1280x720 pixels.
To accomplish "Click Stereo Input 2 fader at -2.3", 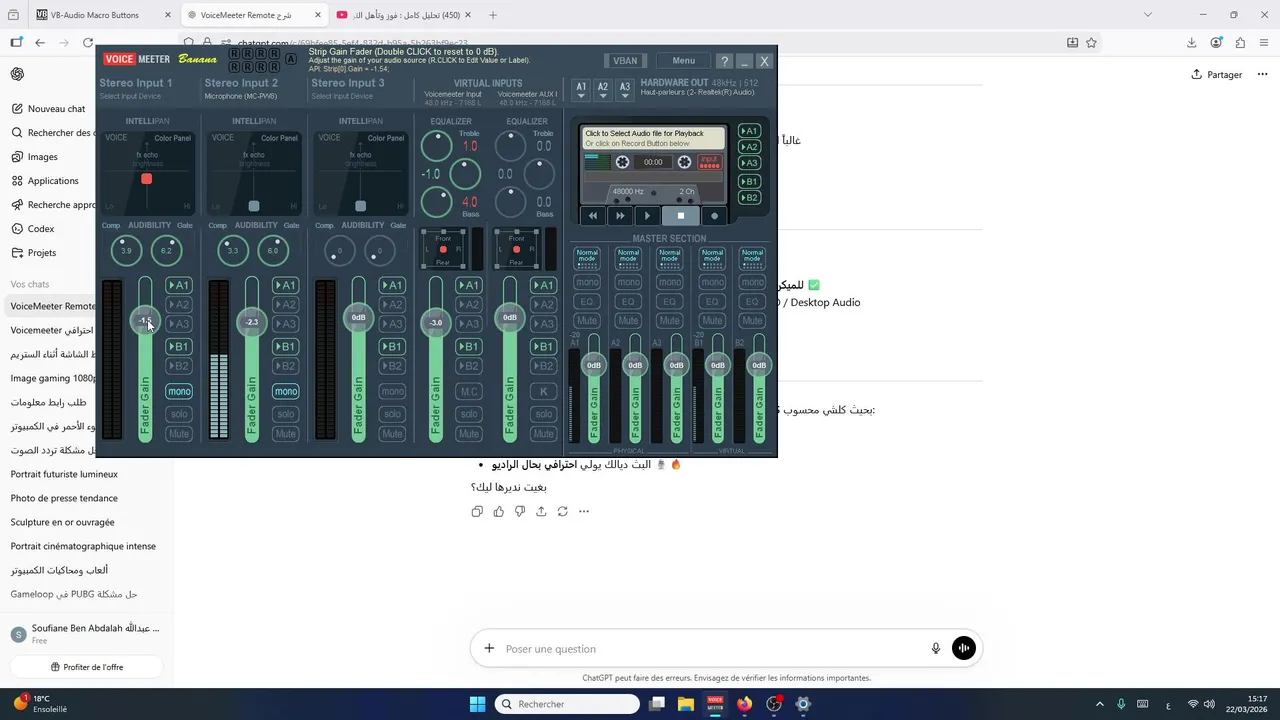I will [x=252, y=322].
